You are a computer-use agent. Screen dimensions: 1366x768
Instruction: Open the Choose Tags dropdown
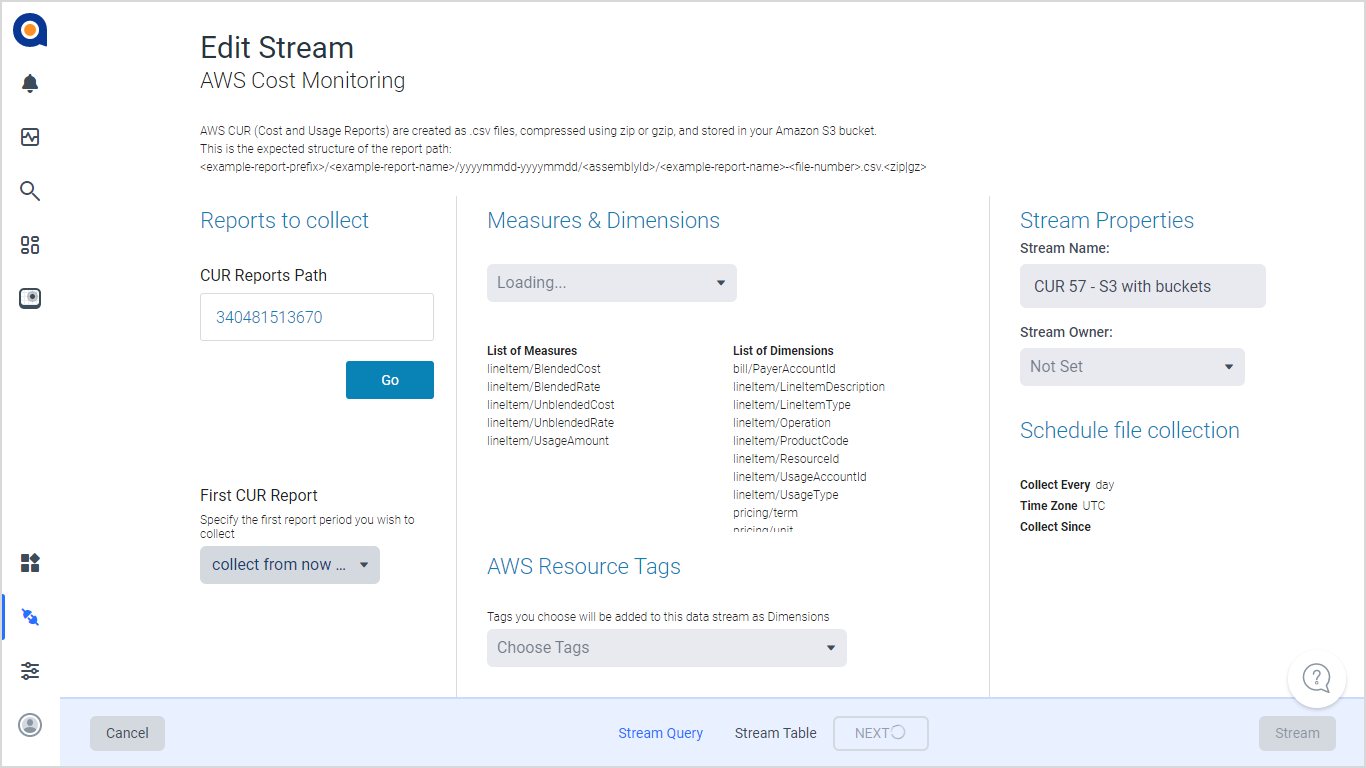(667, 648)
